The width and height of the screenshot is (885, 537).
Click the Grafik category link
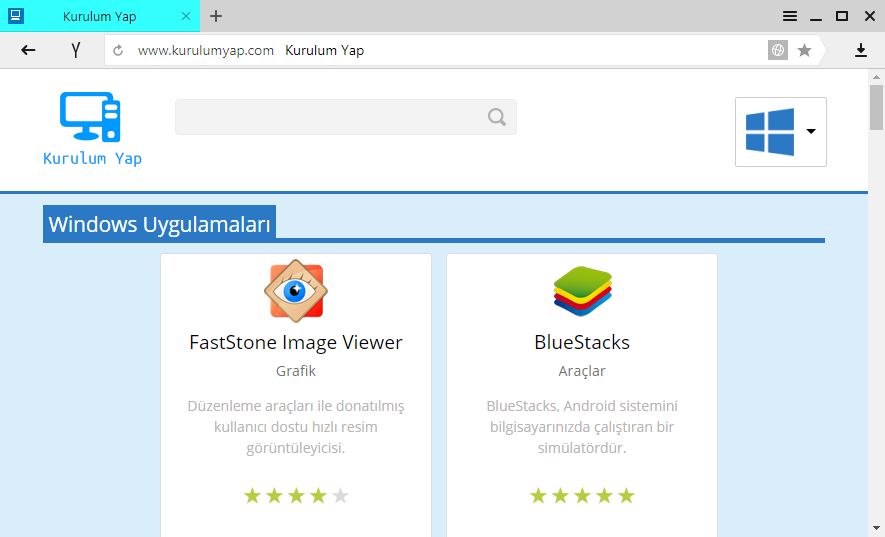point(295,371)
